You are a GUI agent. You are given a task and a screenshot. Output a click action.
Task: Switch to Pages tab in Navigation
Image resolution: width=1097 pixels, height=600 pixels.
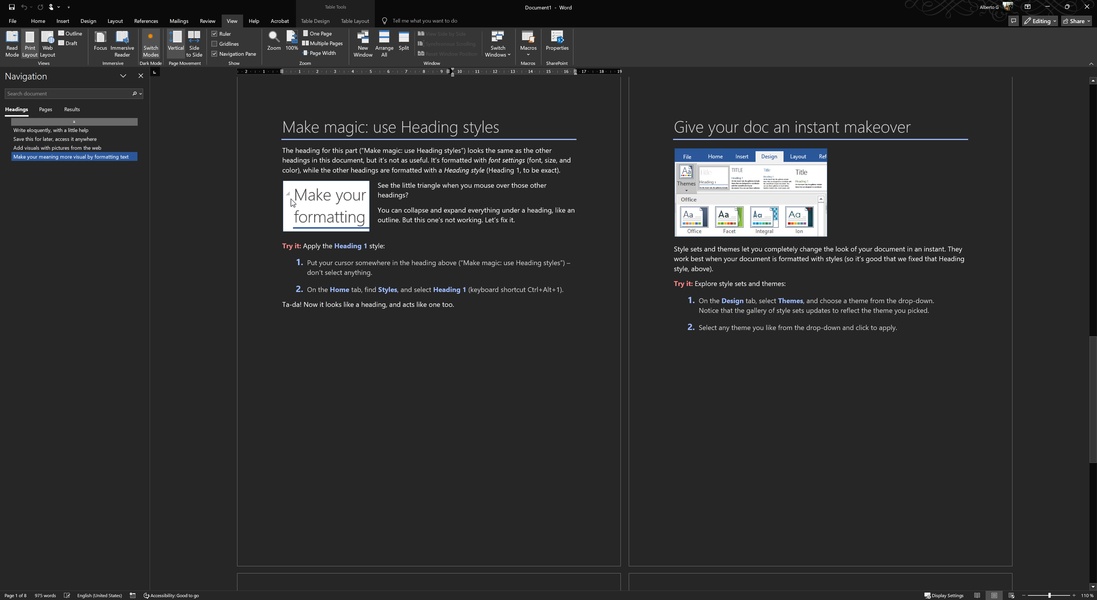click(45, 109)
